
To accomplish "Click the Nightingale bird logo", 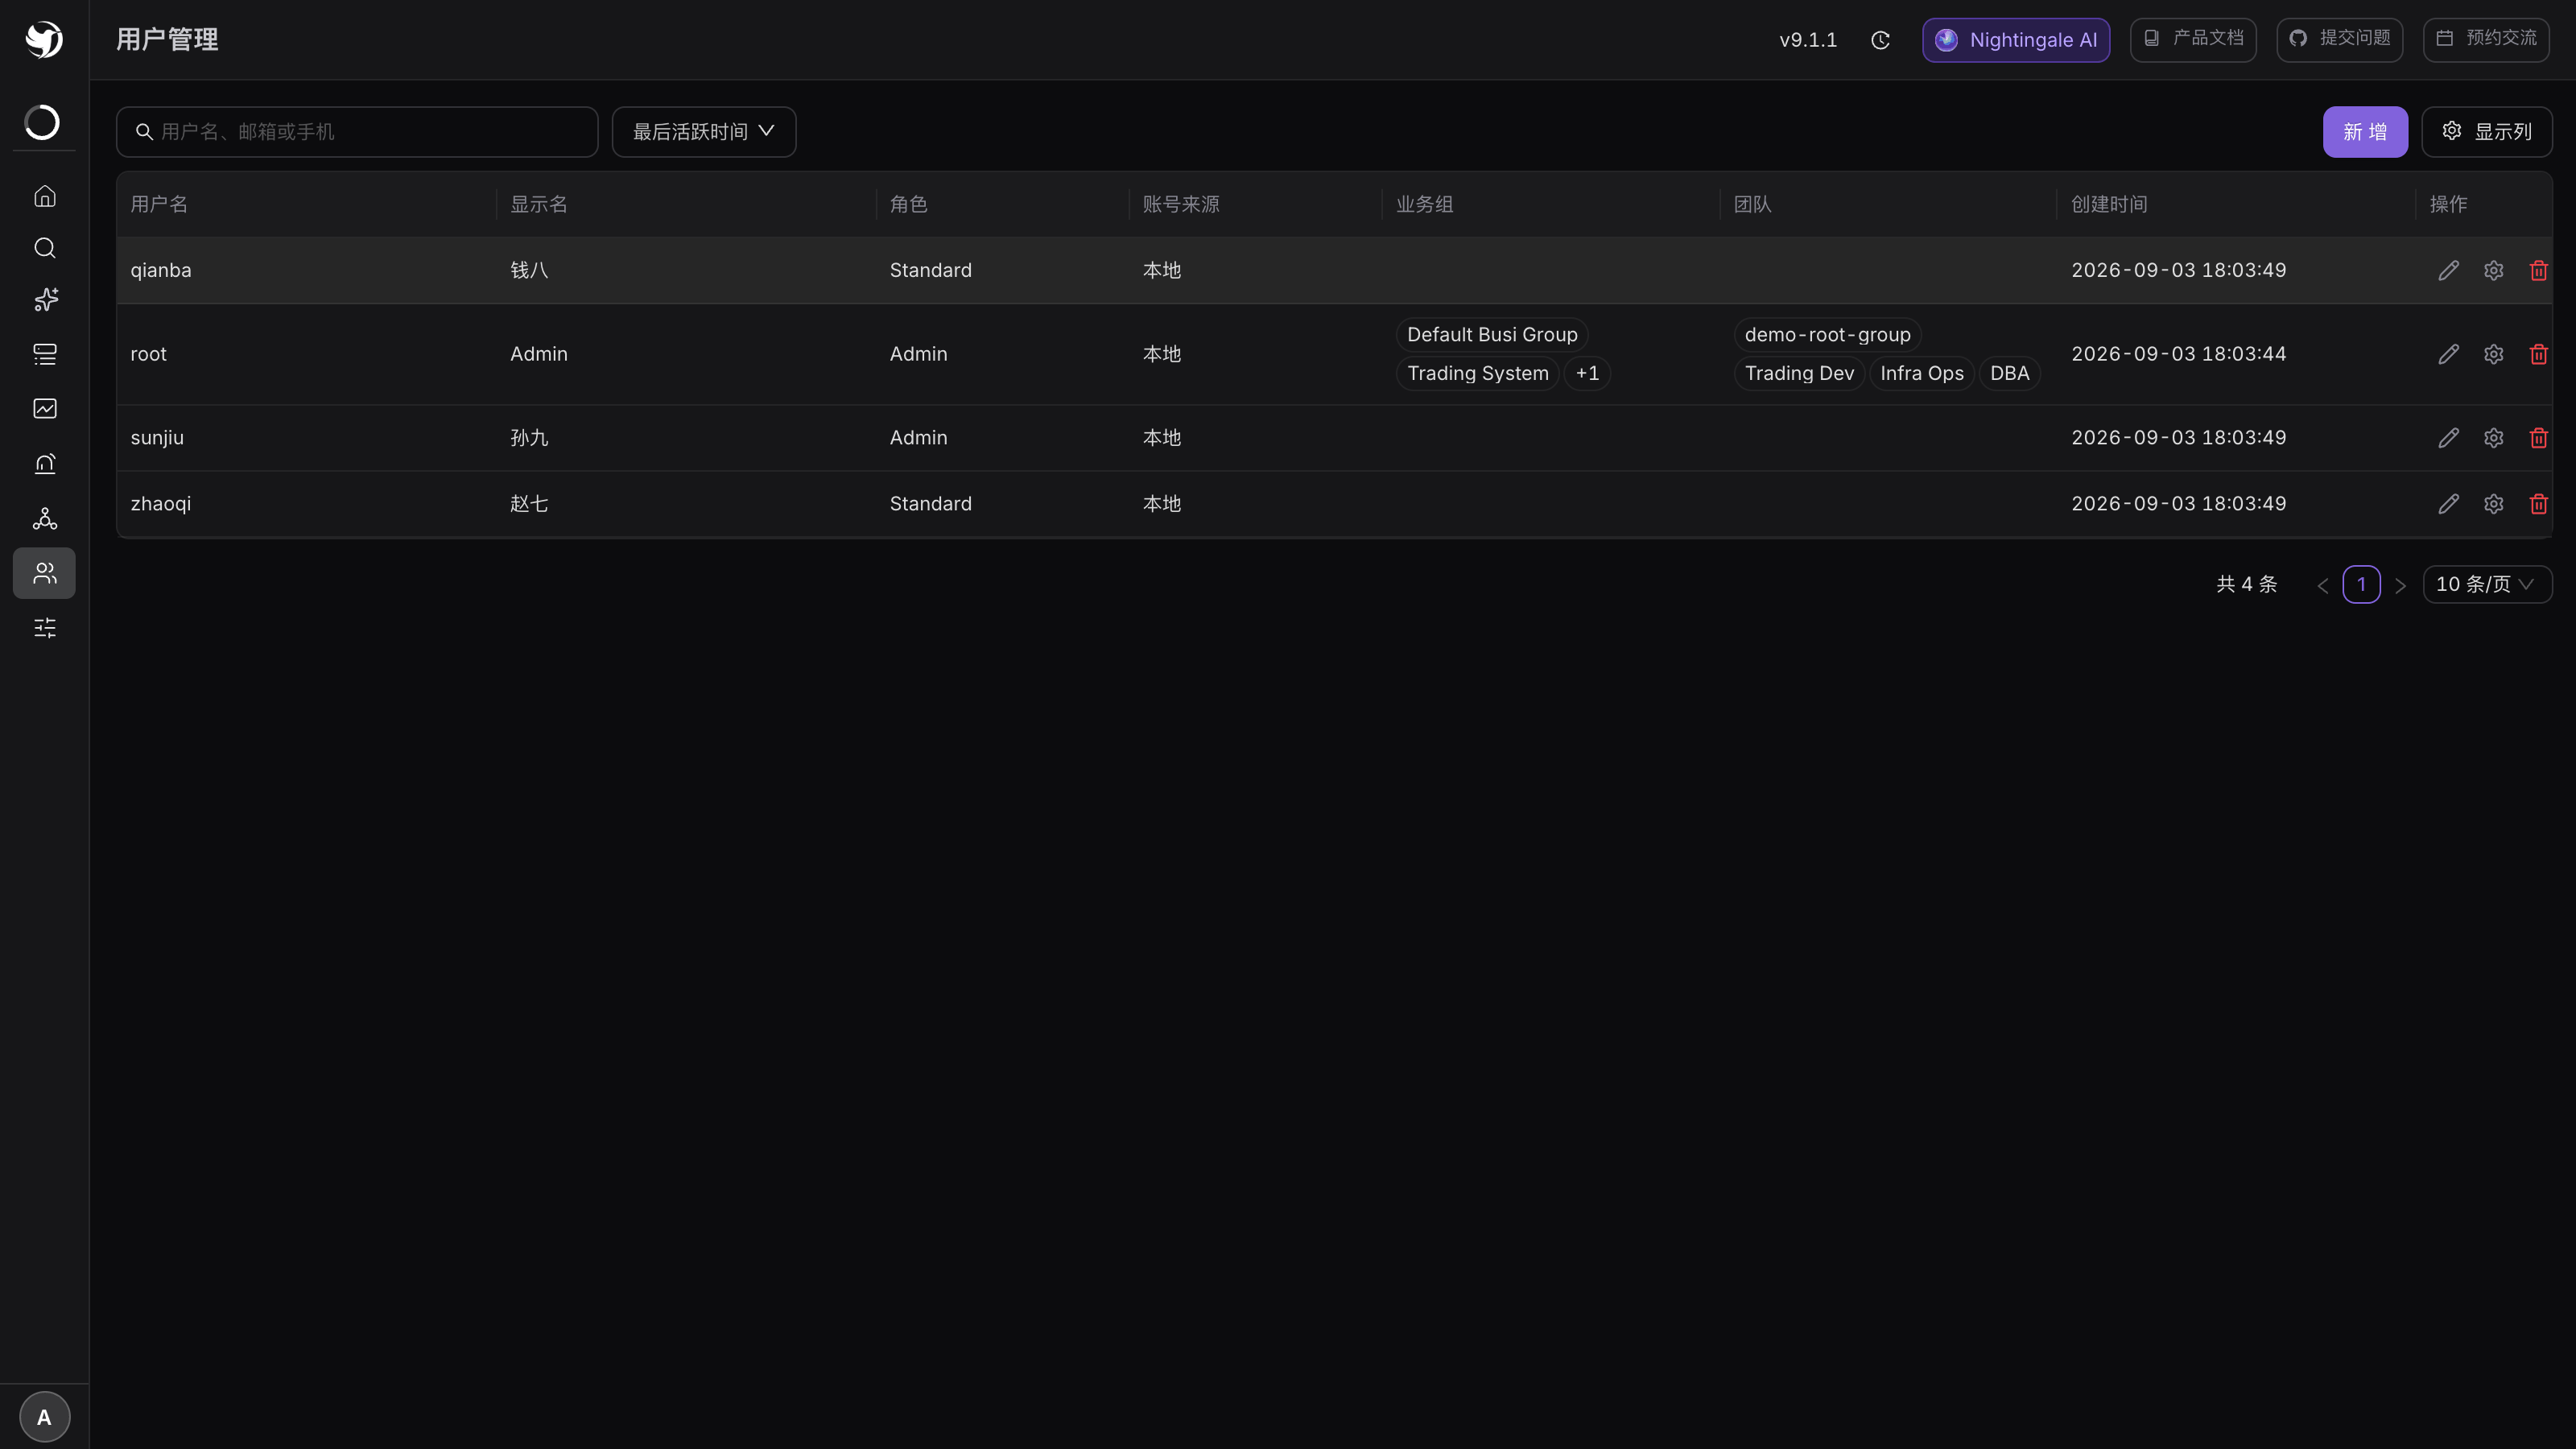I will [44, 40].
